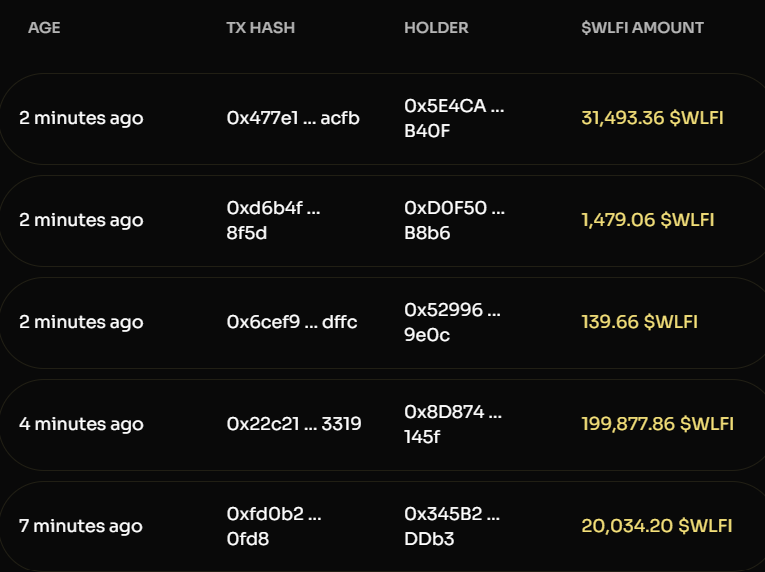Select the 20,034.20 $WLFI amount
Viewport: 765px width, 572px height.
(656, 526)
